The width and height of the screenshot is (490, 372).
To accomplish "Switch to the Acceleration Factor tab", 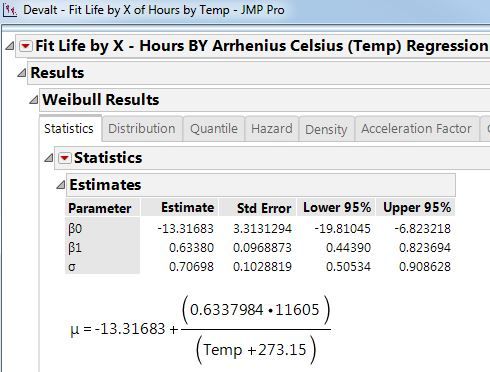I will click(416, 129).
